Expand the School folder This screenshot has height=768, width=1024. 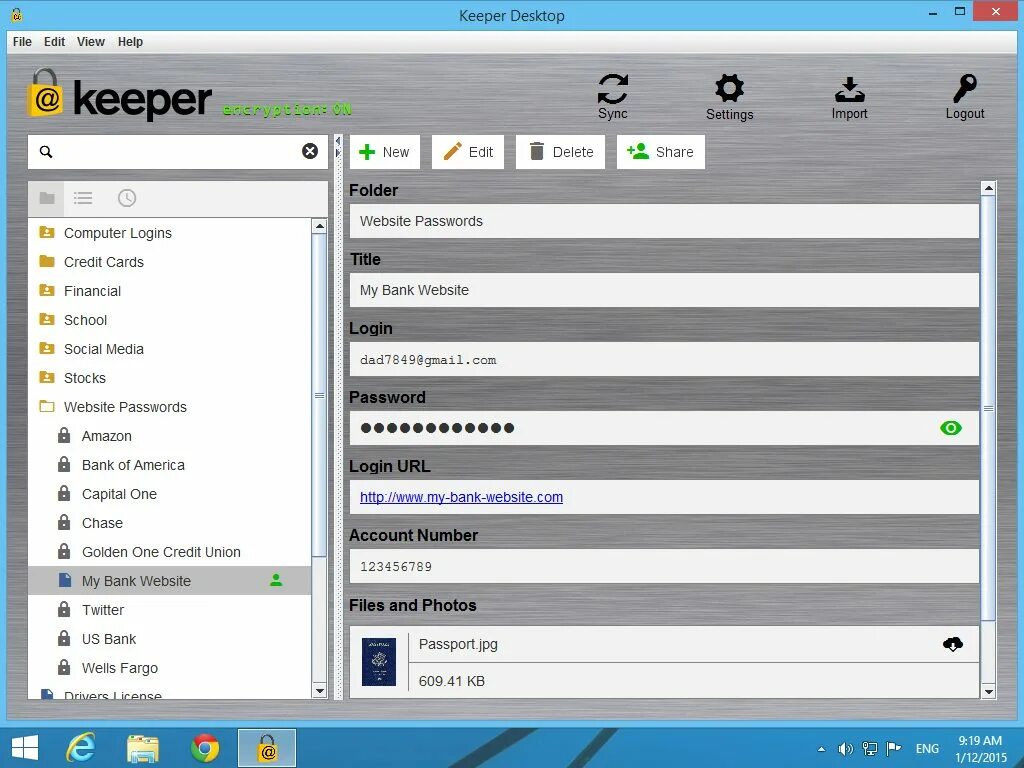pos(47,319)
